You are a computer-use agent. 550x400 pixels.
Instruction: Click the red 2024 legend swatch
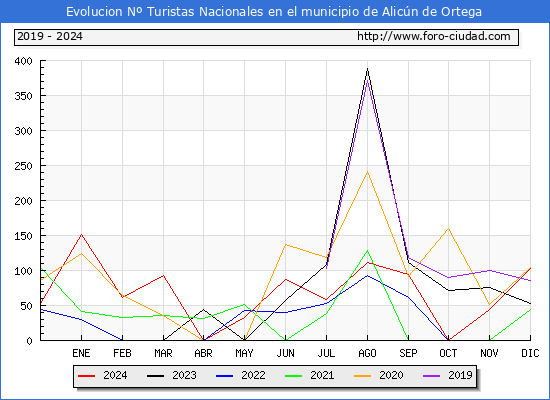click(86, 376)
